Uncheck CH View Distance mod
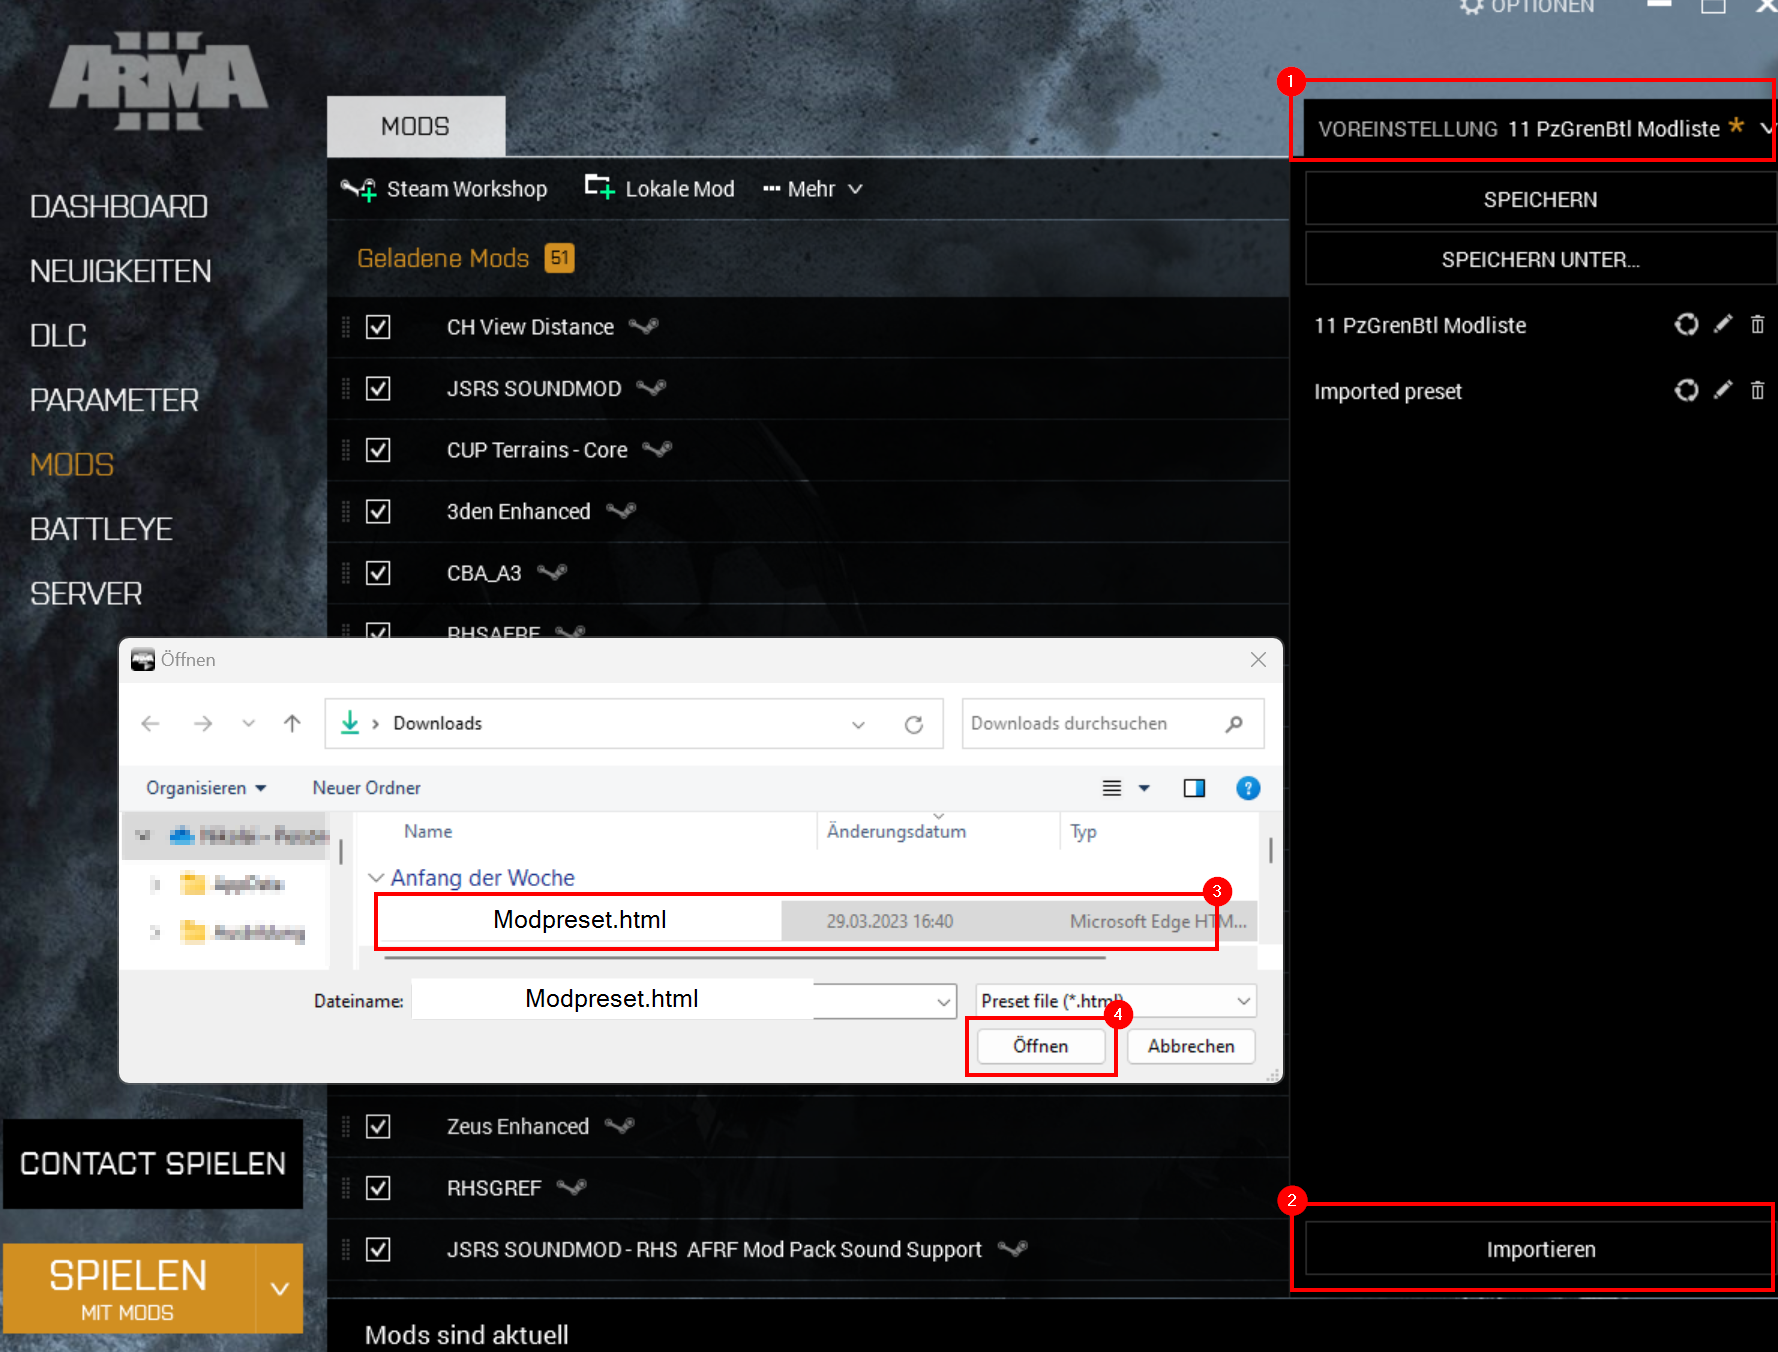 coord(378,327)
